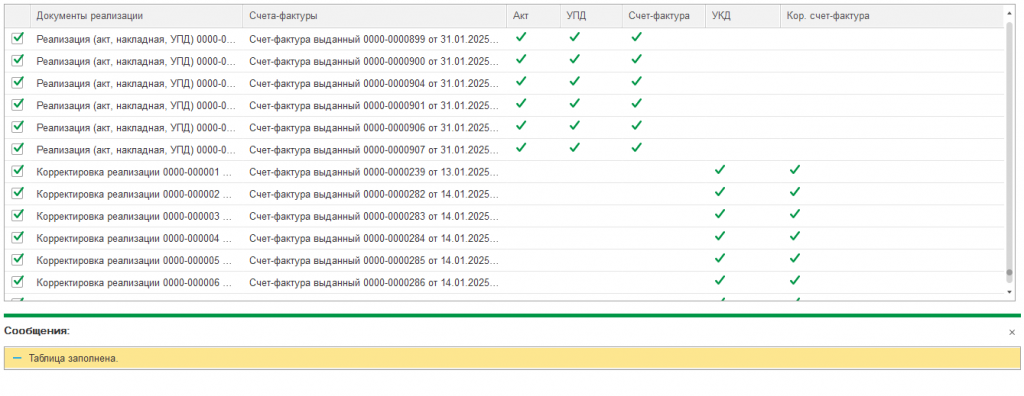The height and width of the screenshot is (396, 1024).
Task: Click УПД checkmark for invoice 0000-0000904
Action: pos(574,82)
